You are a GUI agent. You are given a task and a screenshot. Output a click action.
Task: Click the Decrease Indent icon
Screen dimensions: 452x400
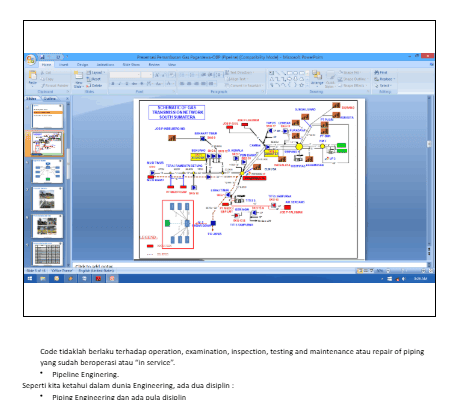(203, 75)
